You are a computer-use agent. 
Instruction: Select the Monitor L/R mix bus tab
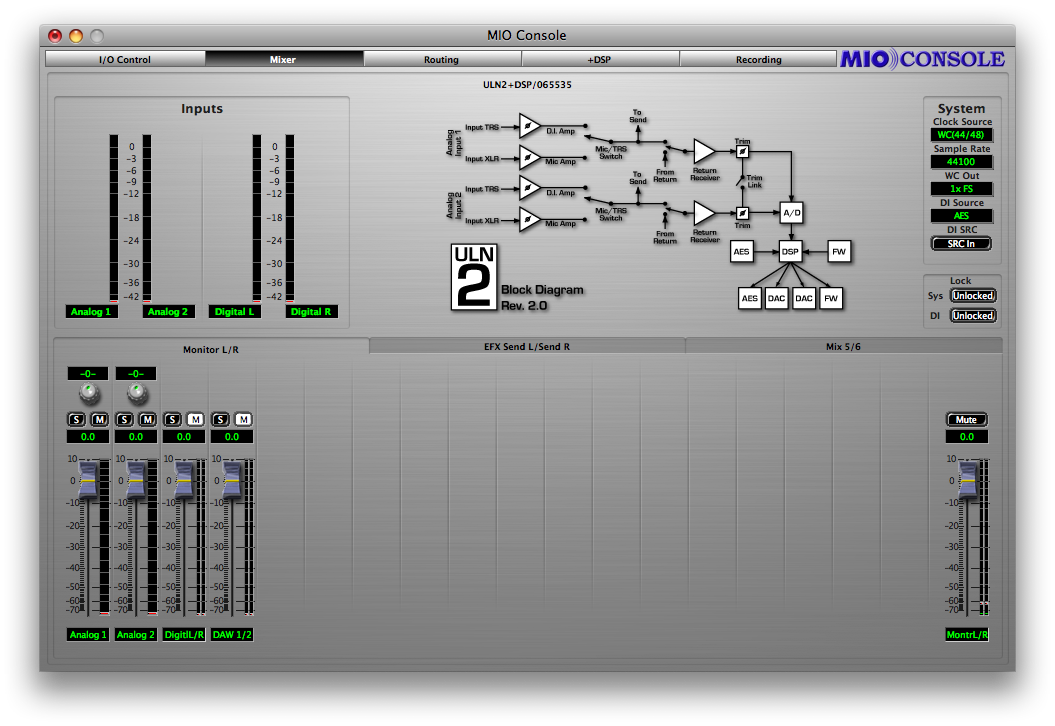point(211,349)
